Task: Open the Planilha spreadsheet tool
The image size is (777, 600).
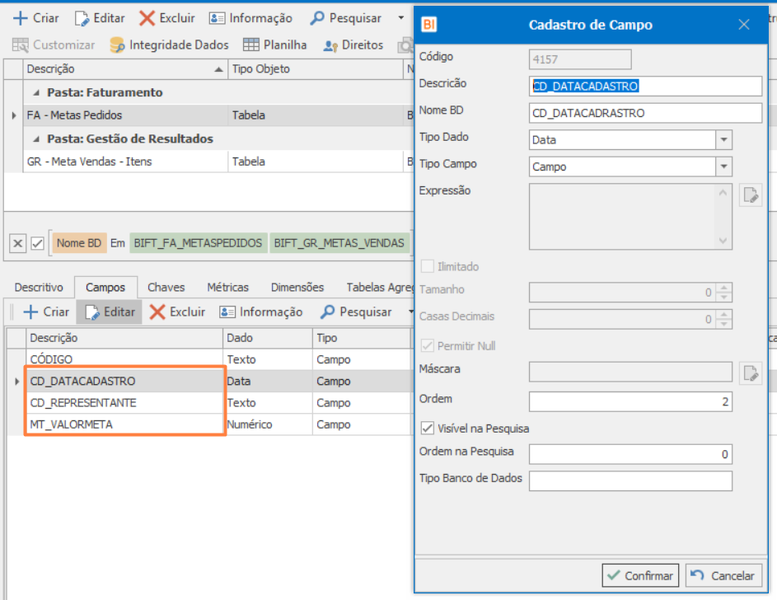Action: click(x=275, y=45)
